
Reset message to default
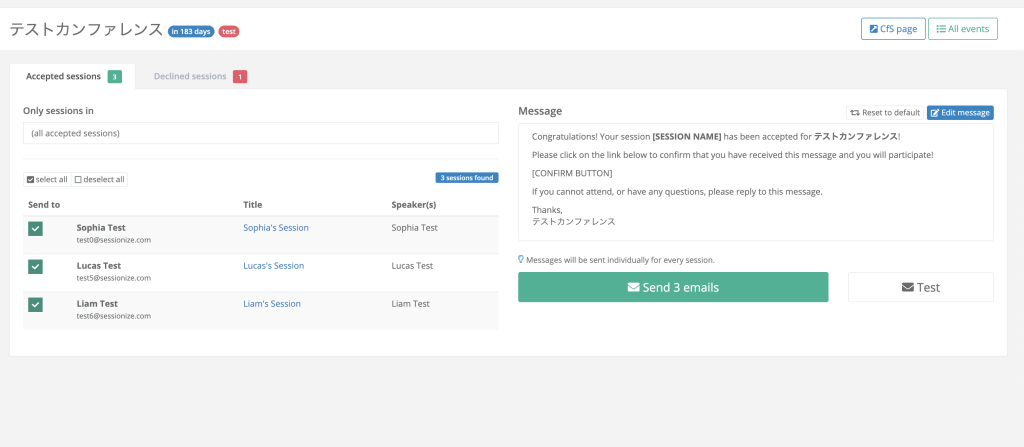(x=884, y=112)
